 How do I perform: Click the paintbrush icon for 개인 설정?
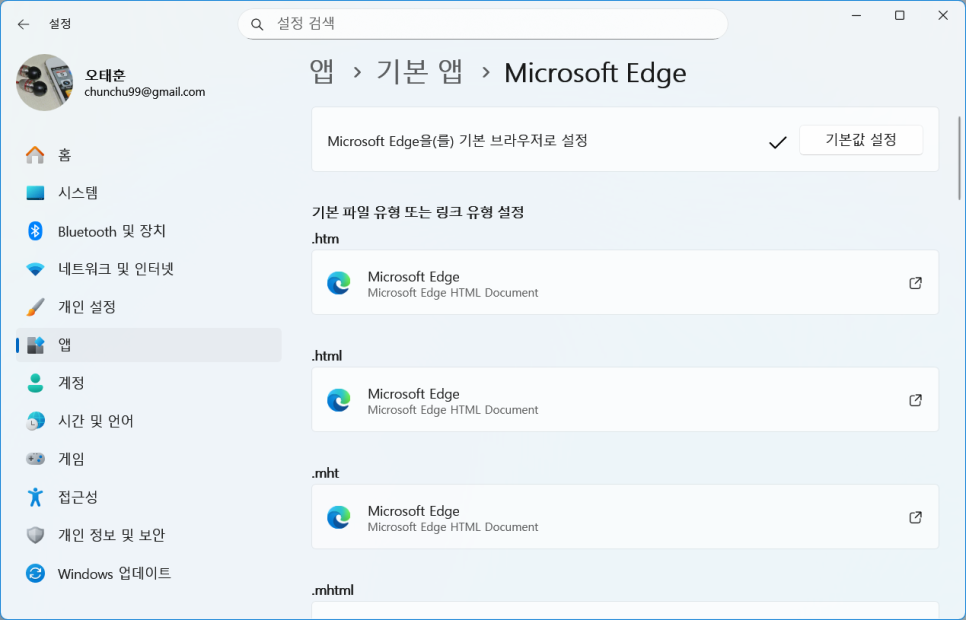[x=35, y=307]
